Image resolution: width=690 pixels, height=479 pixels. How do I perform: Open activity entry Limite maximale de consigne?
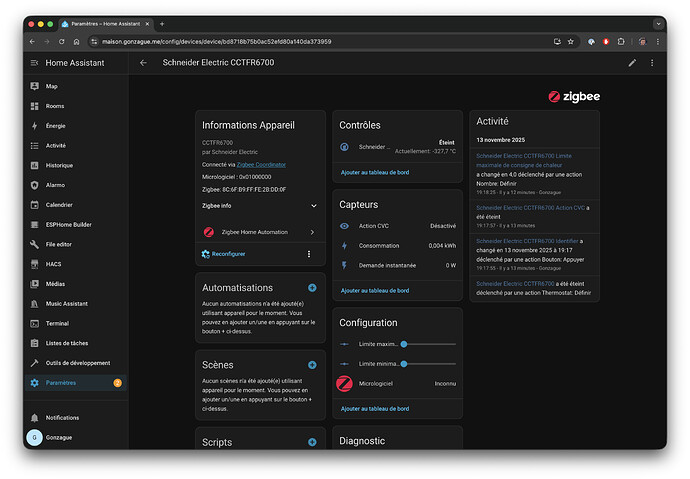click(524, 161)
